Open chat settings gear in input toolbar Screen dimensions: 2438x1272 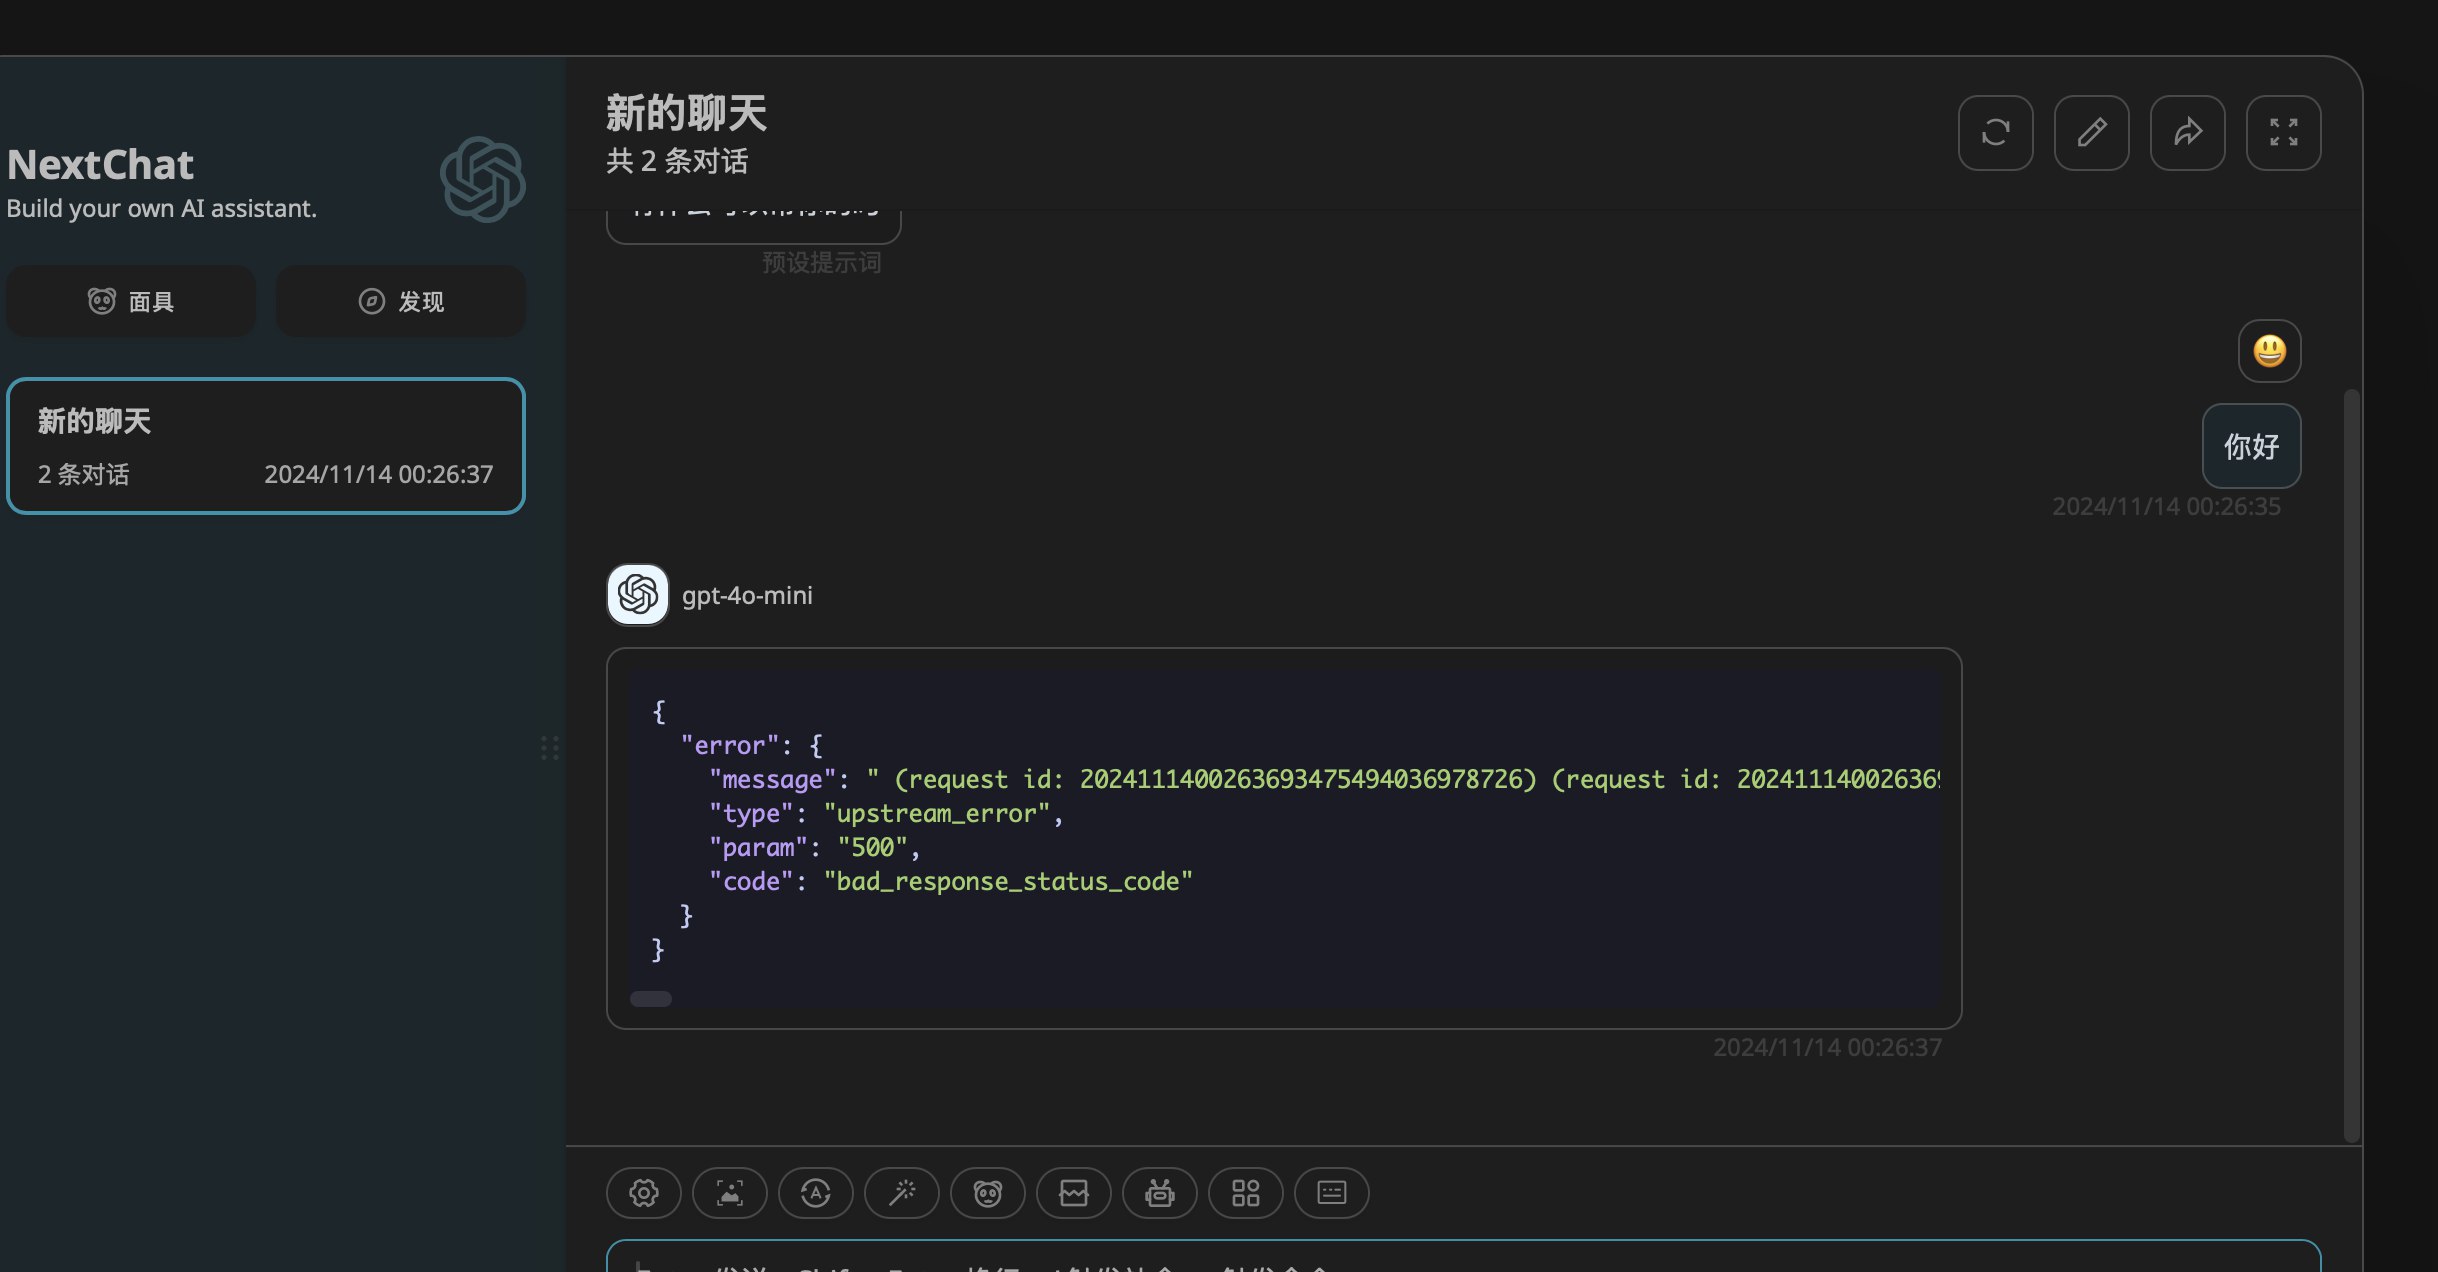coord(643,1193)
